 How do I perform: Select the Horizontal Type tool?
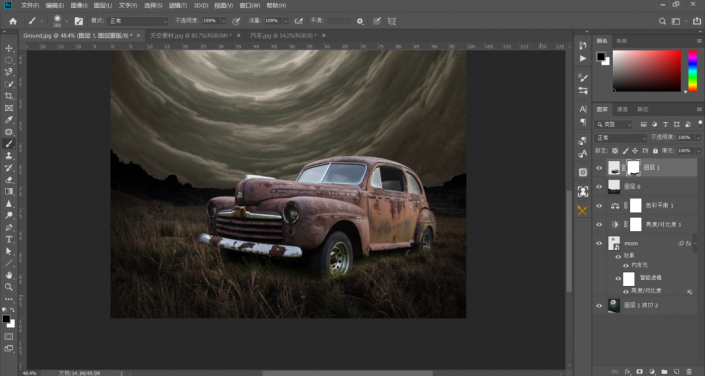pyautogui.click(x=9, y=239)
